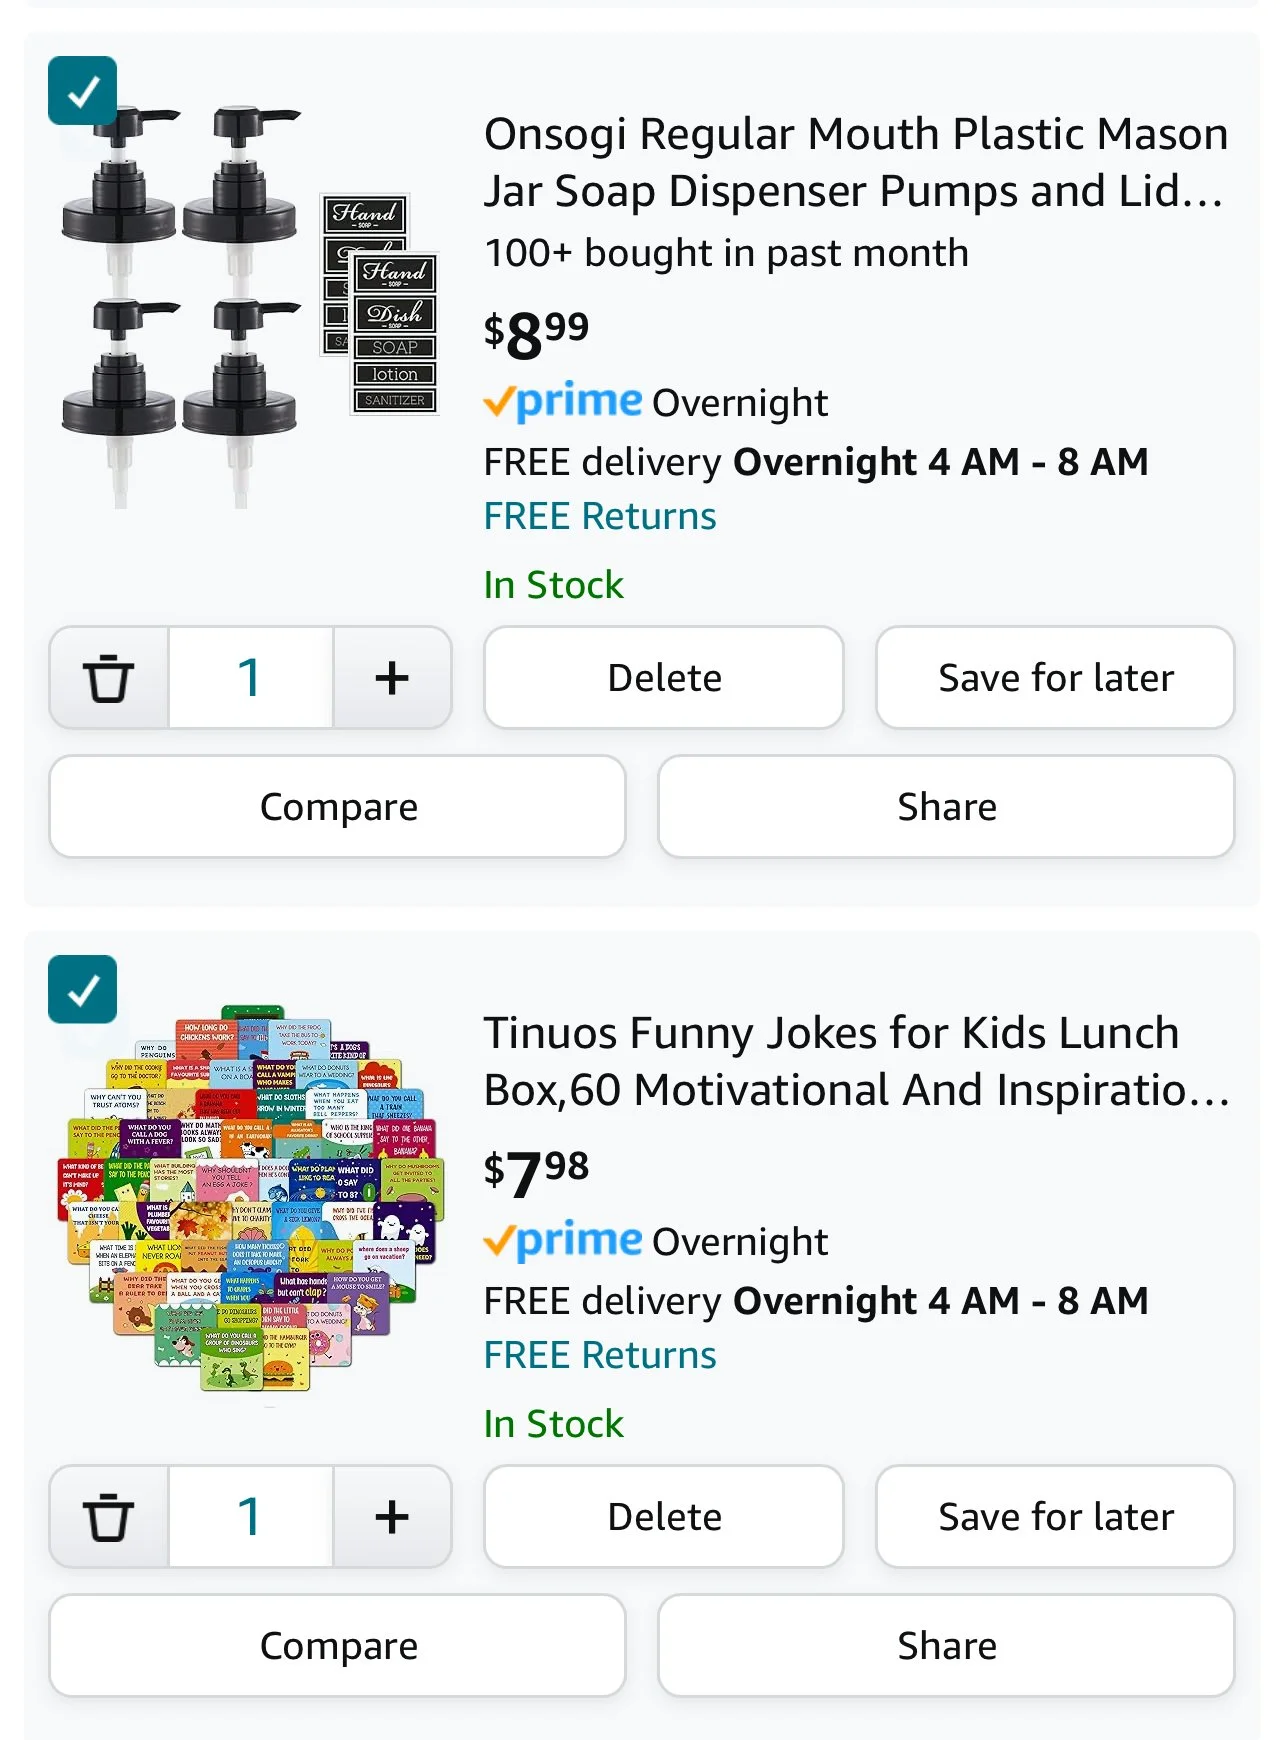Share the Onsogi soap dispenser item
Viewport: 1284px width, 1740px height.
point(946,807)
